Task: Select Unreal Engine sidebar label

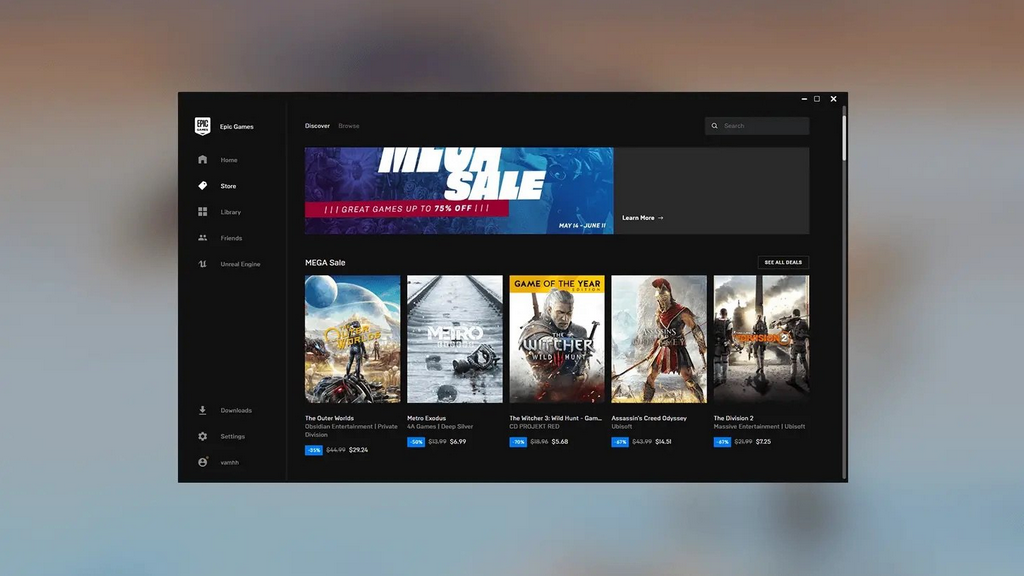Action: point(240,264)
